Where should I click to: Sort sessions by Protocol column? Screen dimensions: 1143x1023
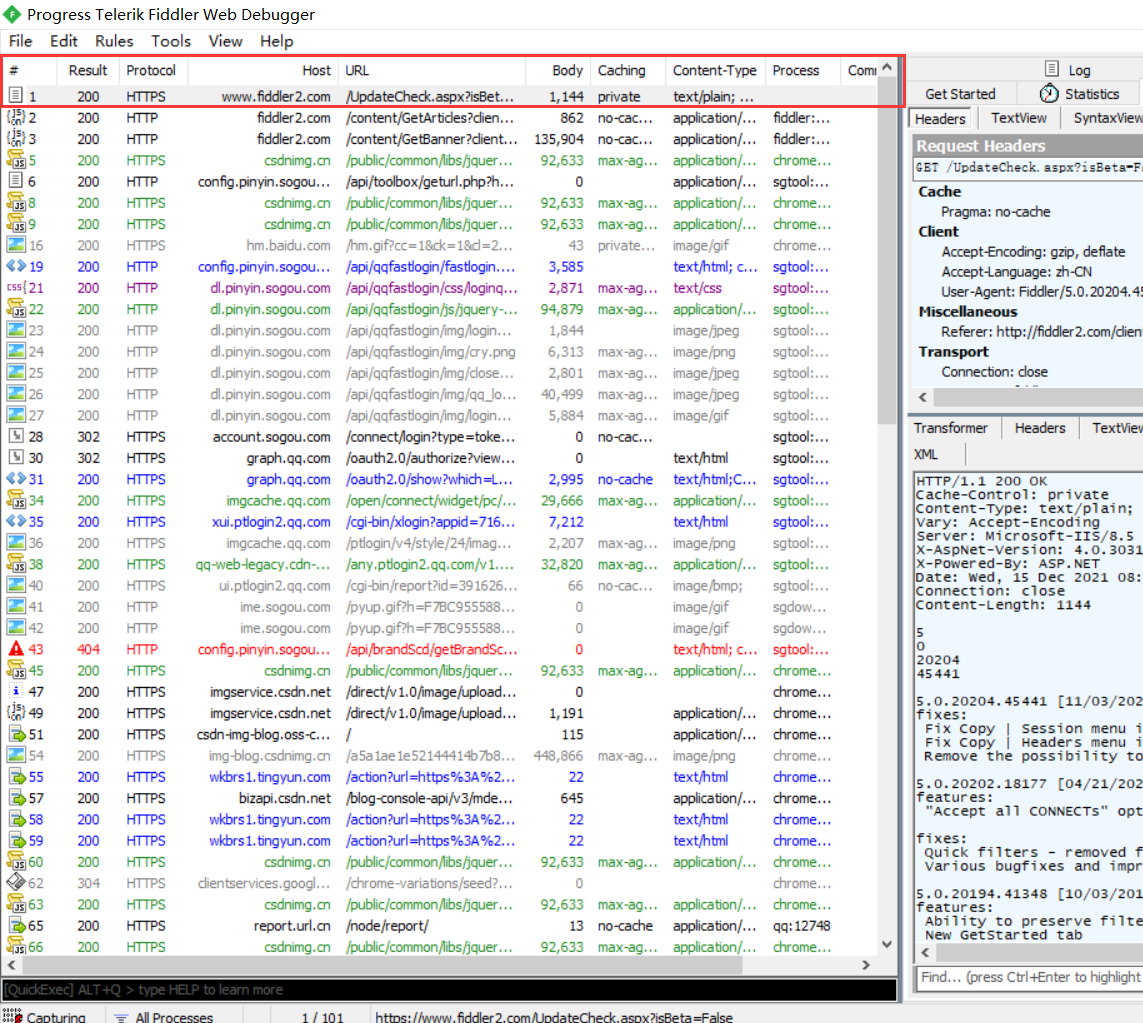tap(151, 70)
